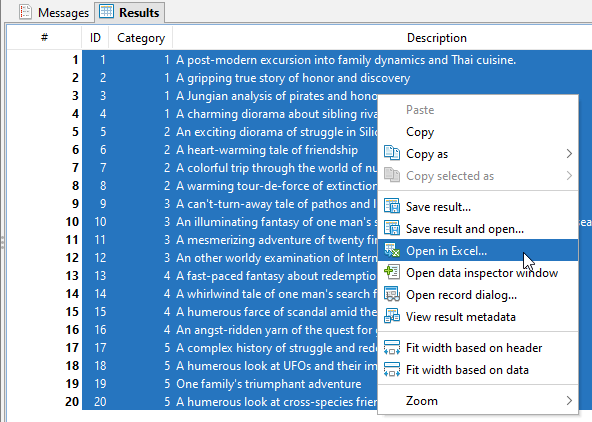
Task: Click Open in Excel... menu item
Action: point(478,251)
